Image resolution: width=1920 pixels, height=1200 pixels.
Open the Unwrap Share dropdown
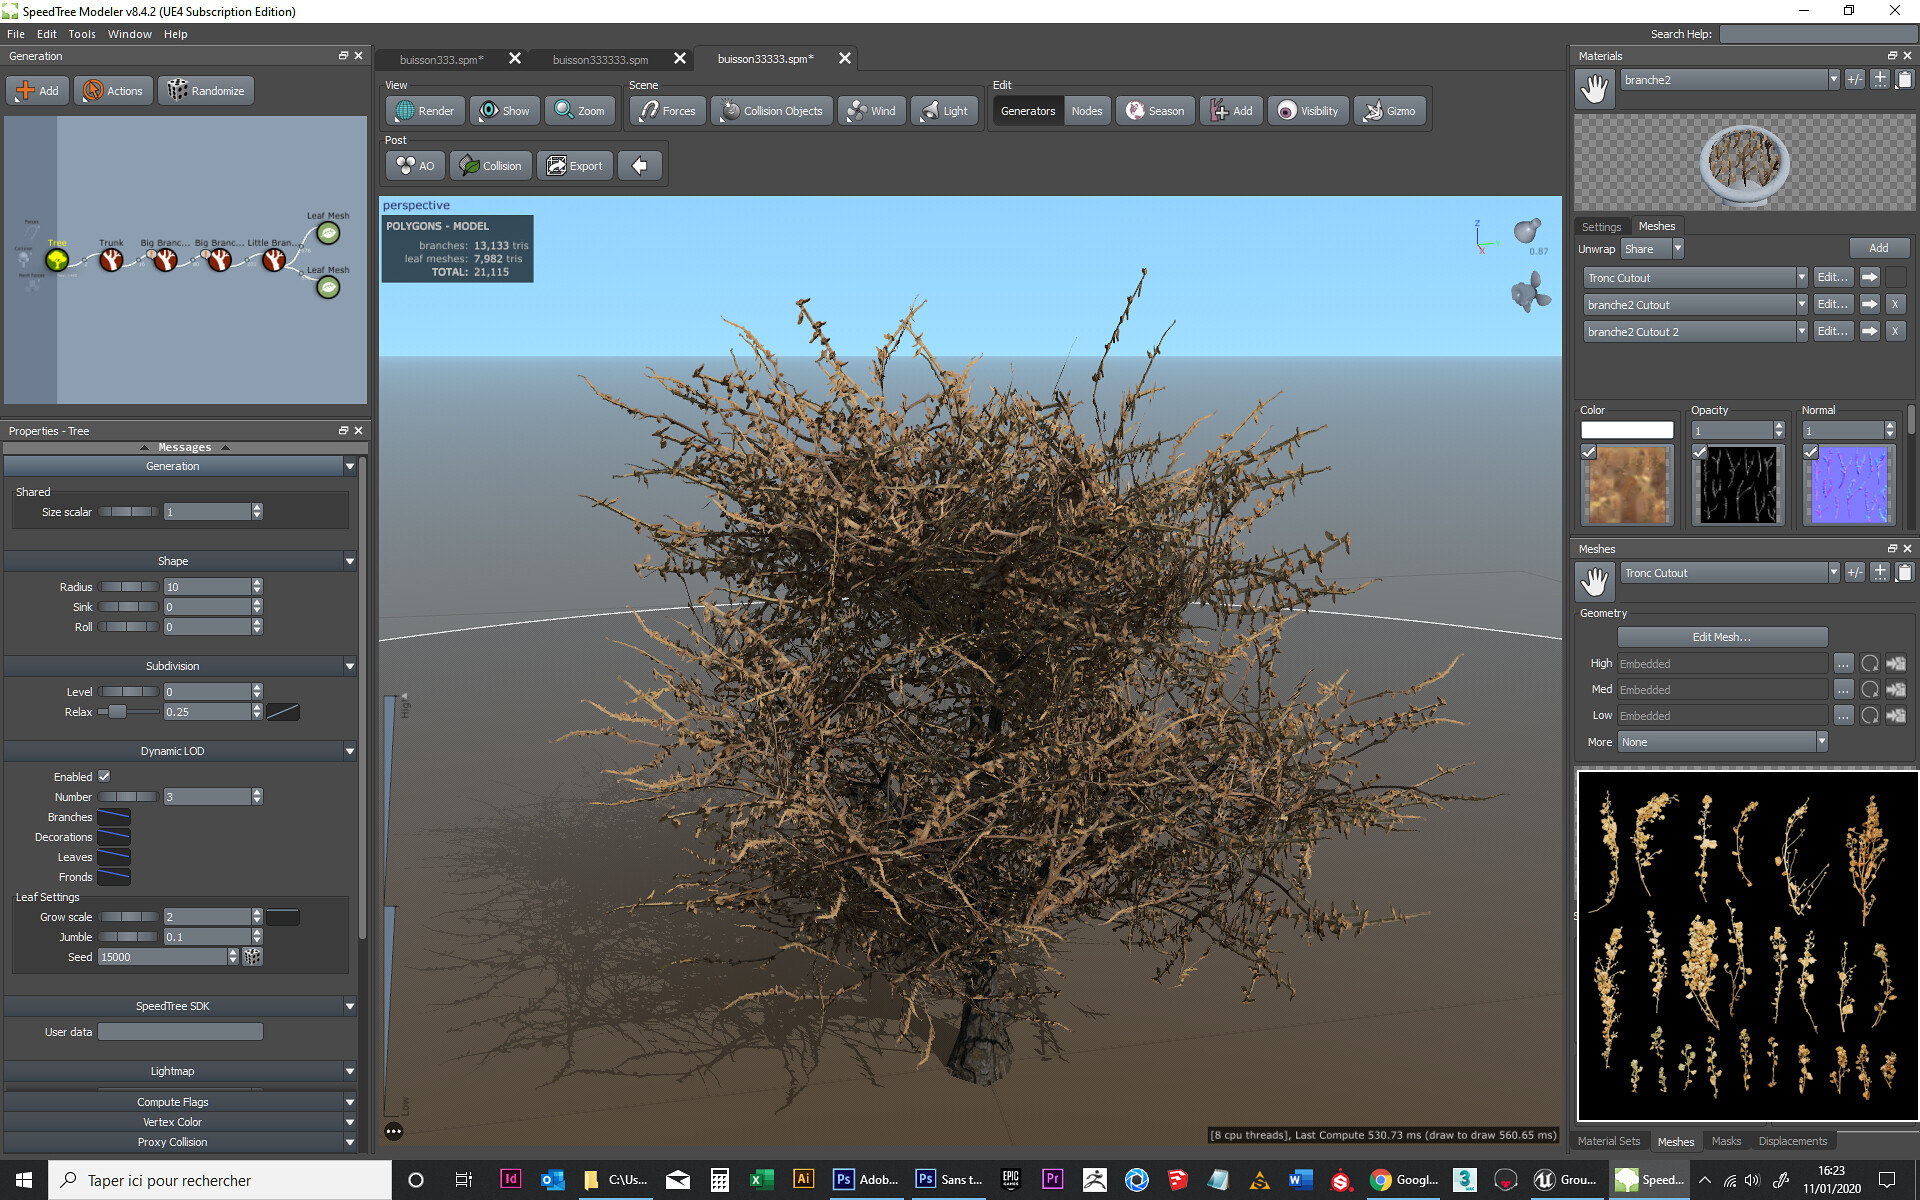[1678, 248]
